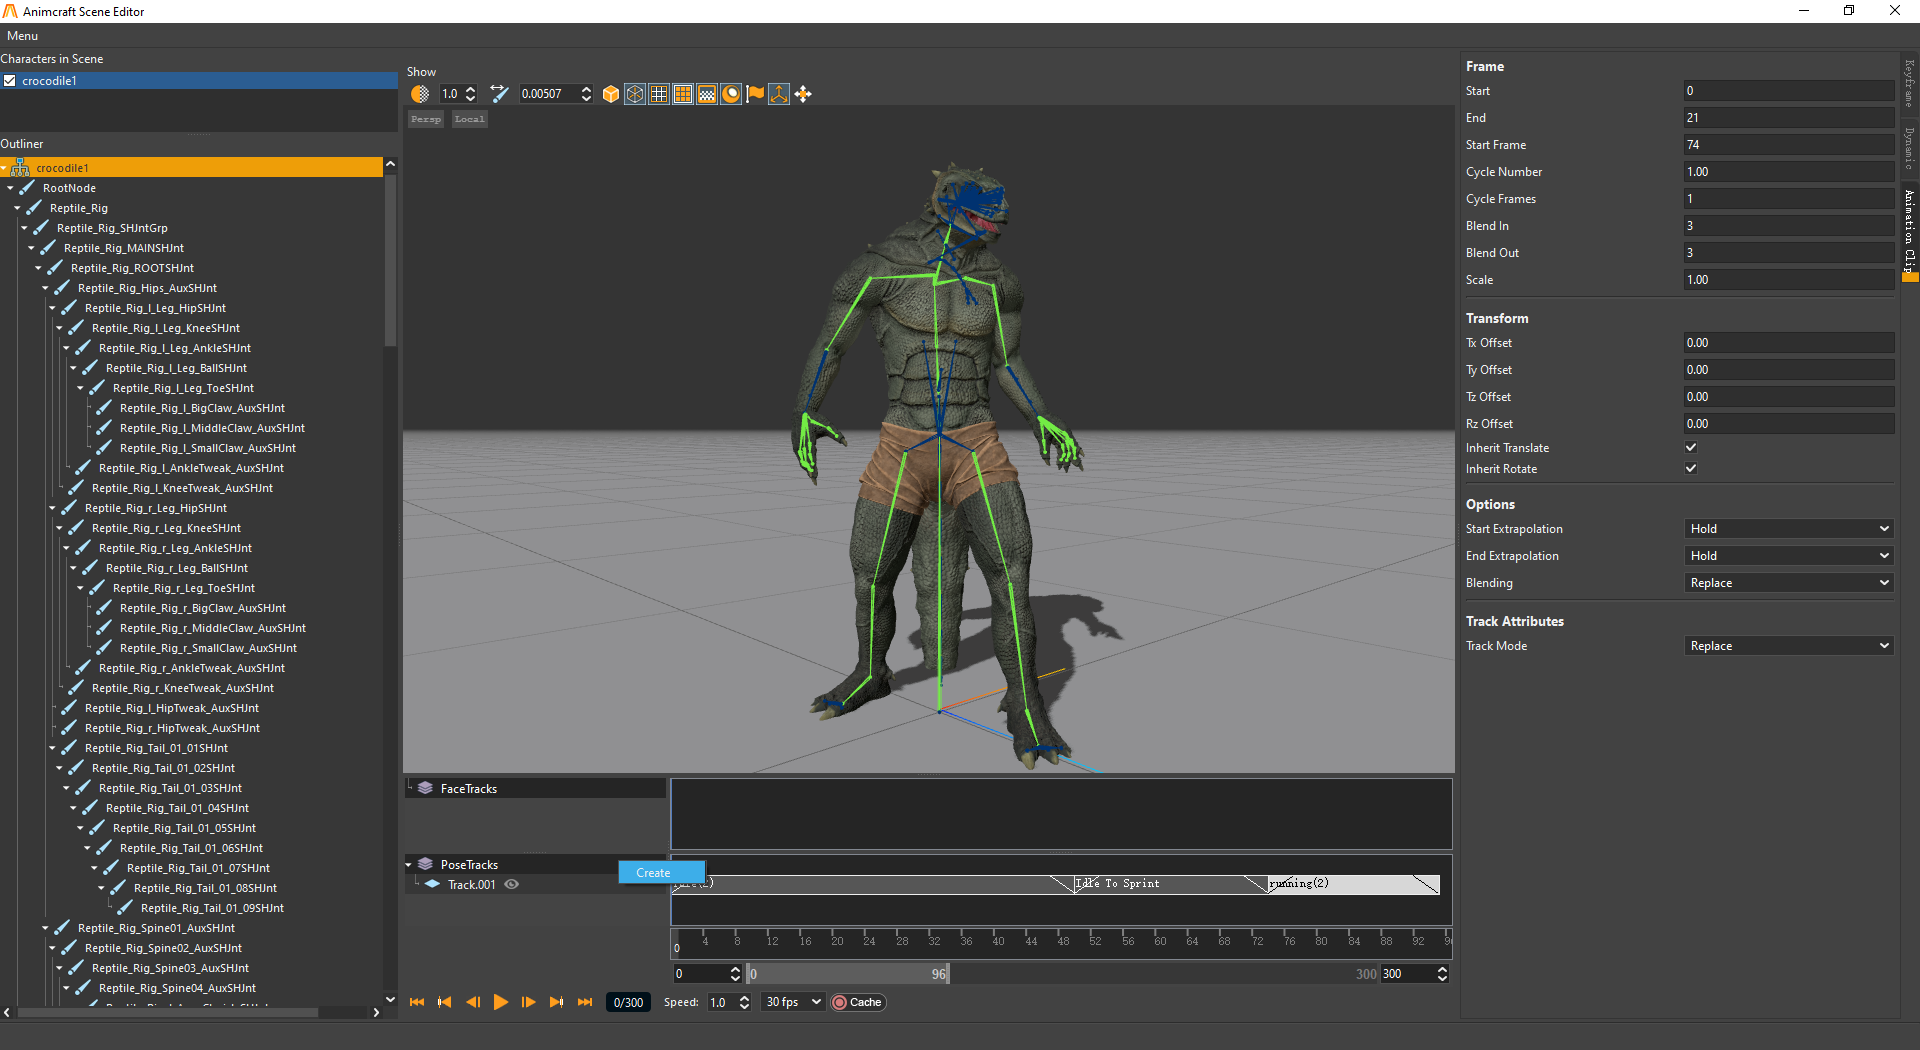
Task: Toggle the Inherit Translate checkbox
Action: coord(1691,448)
